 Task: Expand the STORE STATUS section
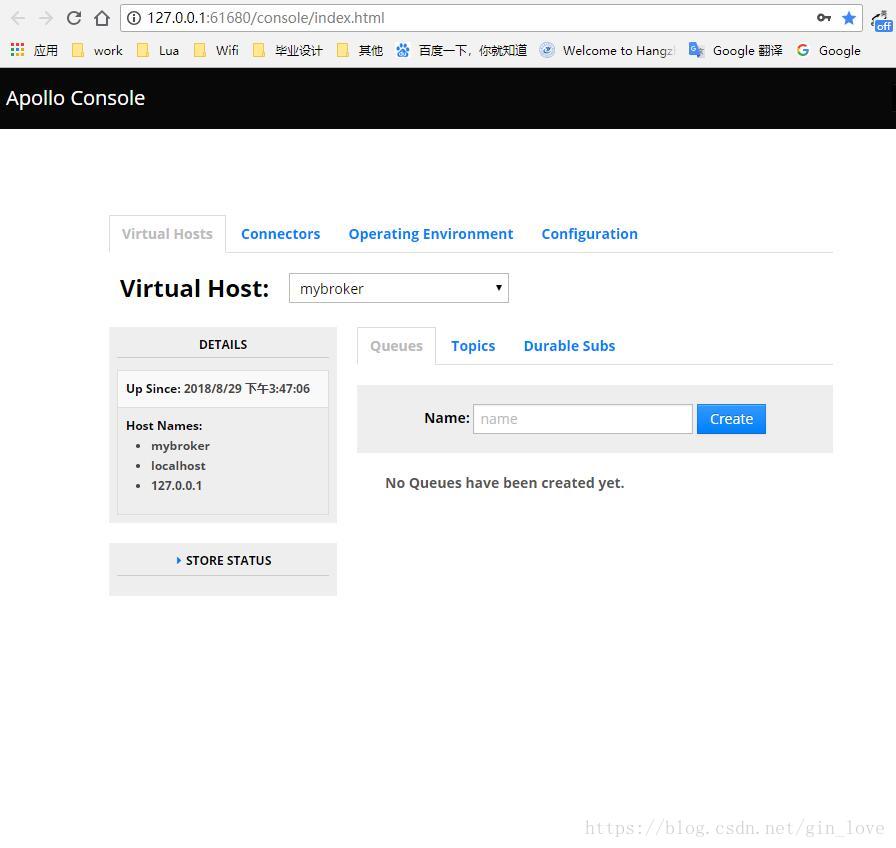tap(223, 561)
